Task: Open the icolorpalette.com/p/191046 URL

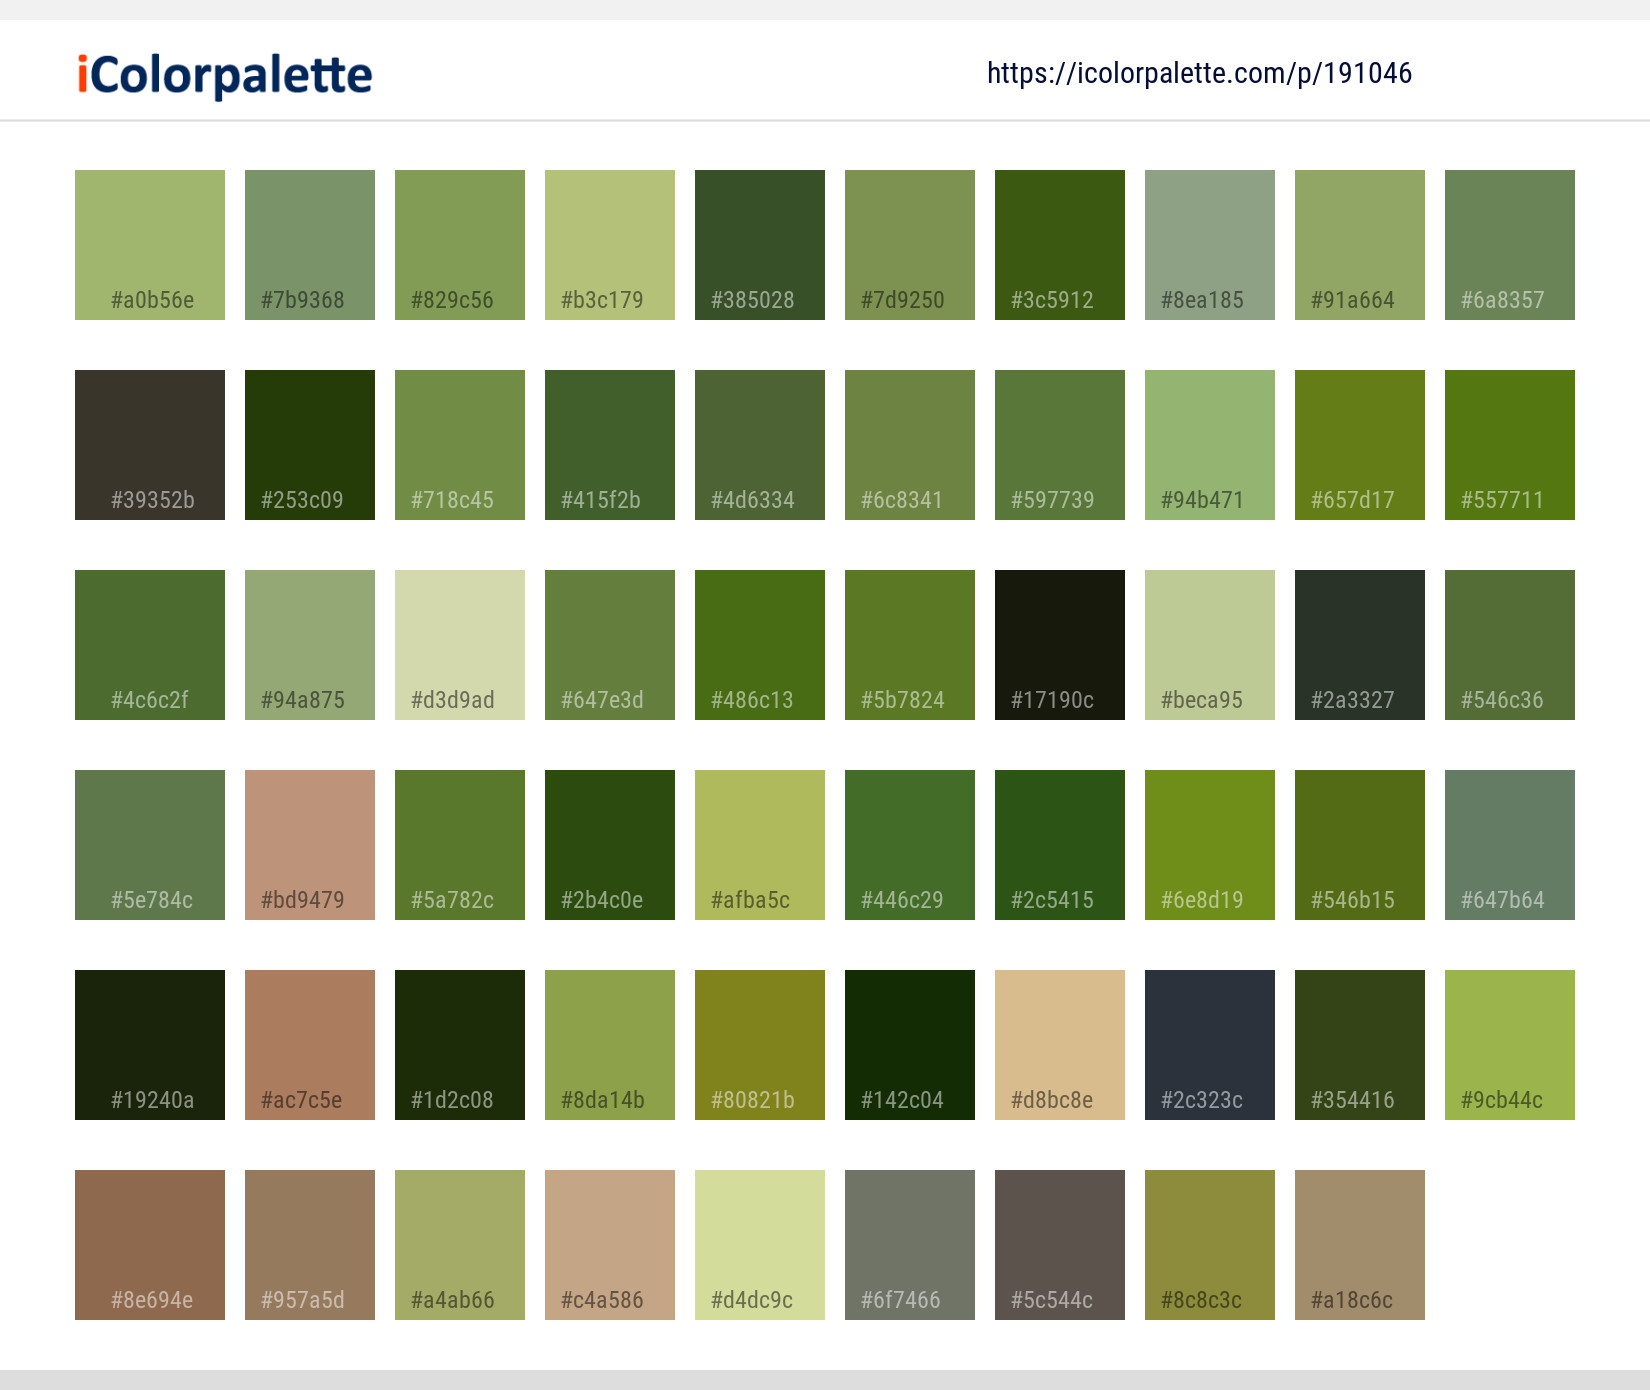Action: pyautogui.click(x=1199, y=73)
